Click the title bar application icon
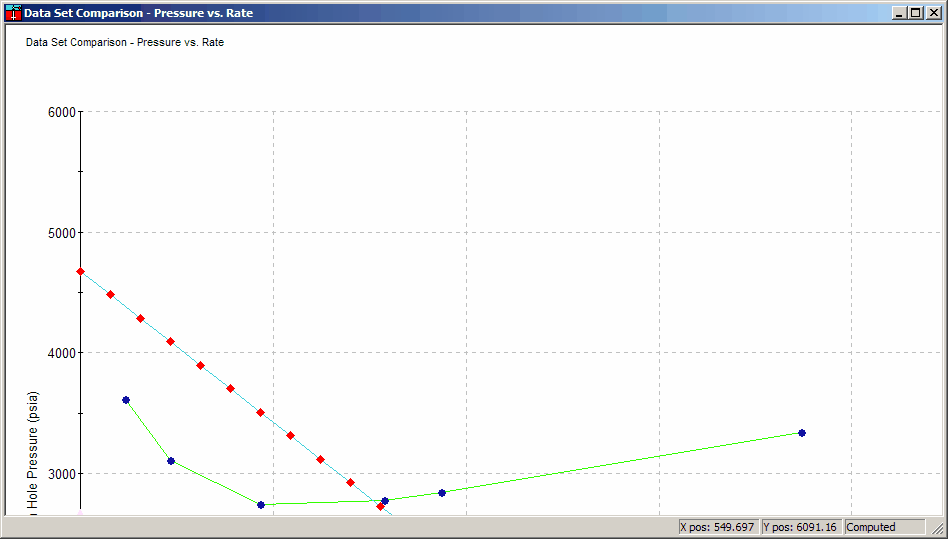948x539 pixels. pyautogui.click(x=13, y=13)
